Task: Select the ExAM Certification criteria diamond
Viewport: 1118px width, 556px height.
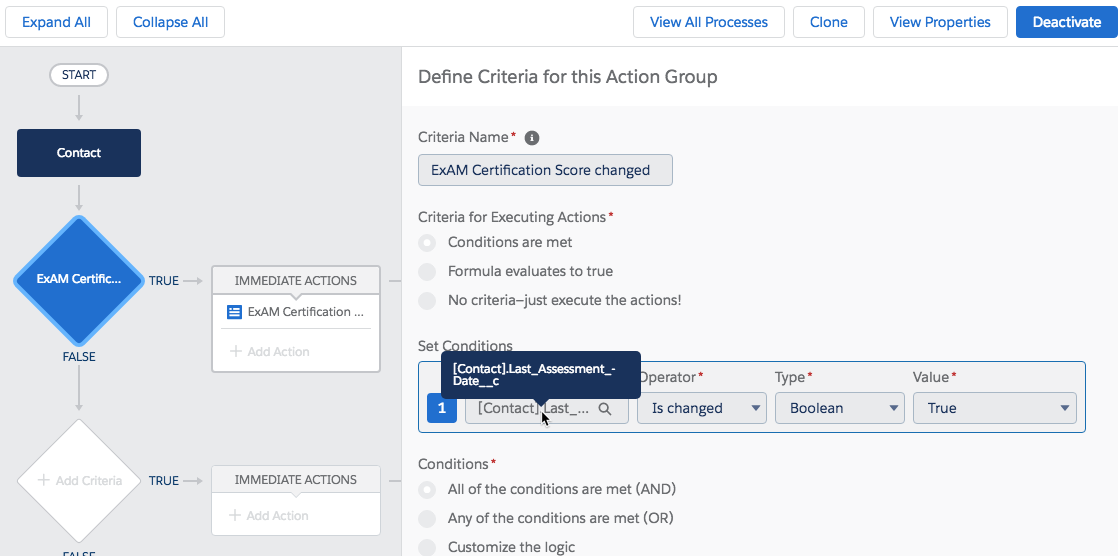Action: [x=79, y=280]
